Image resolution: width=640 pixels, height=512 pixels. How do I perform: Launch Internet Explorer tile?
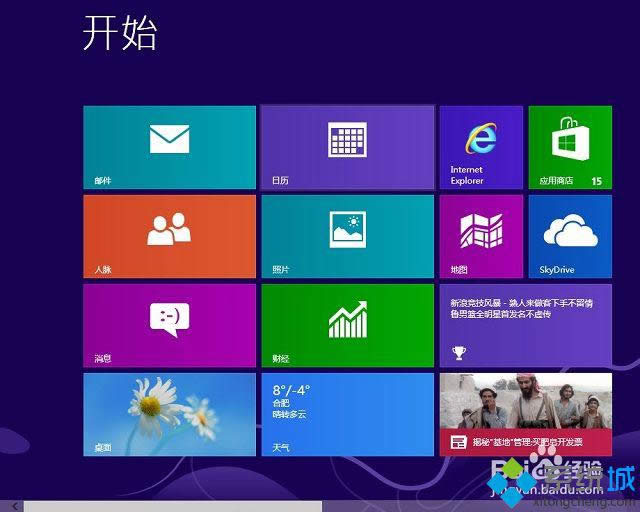coord(481,147)
